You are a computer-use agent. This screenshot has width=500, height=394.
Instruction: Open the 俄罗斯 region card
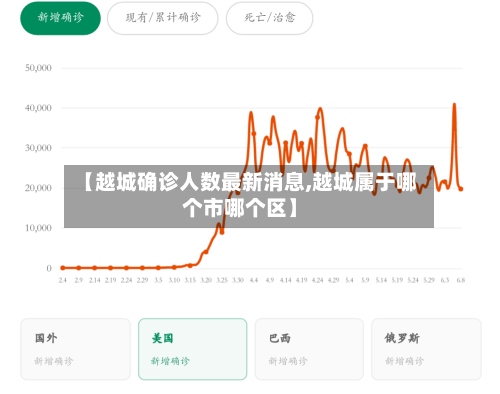coord(426,349)
